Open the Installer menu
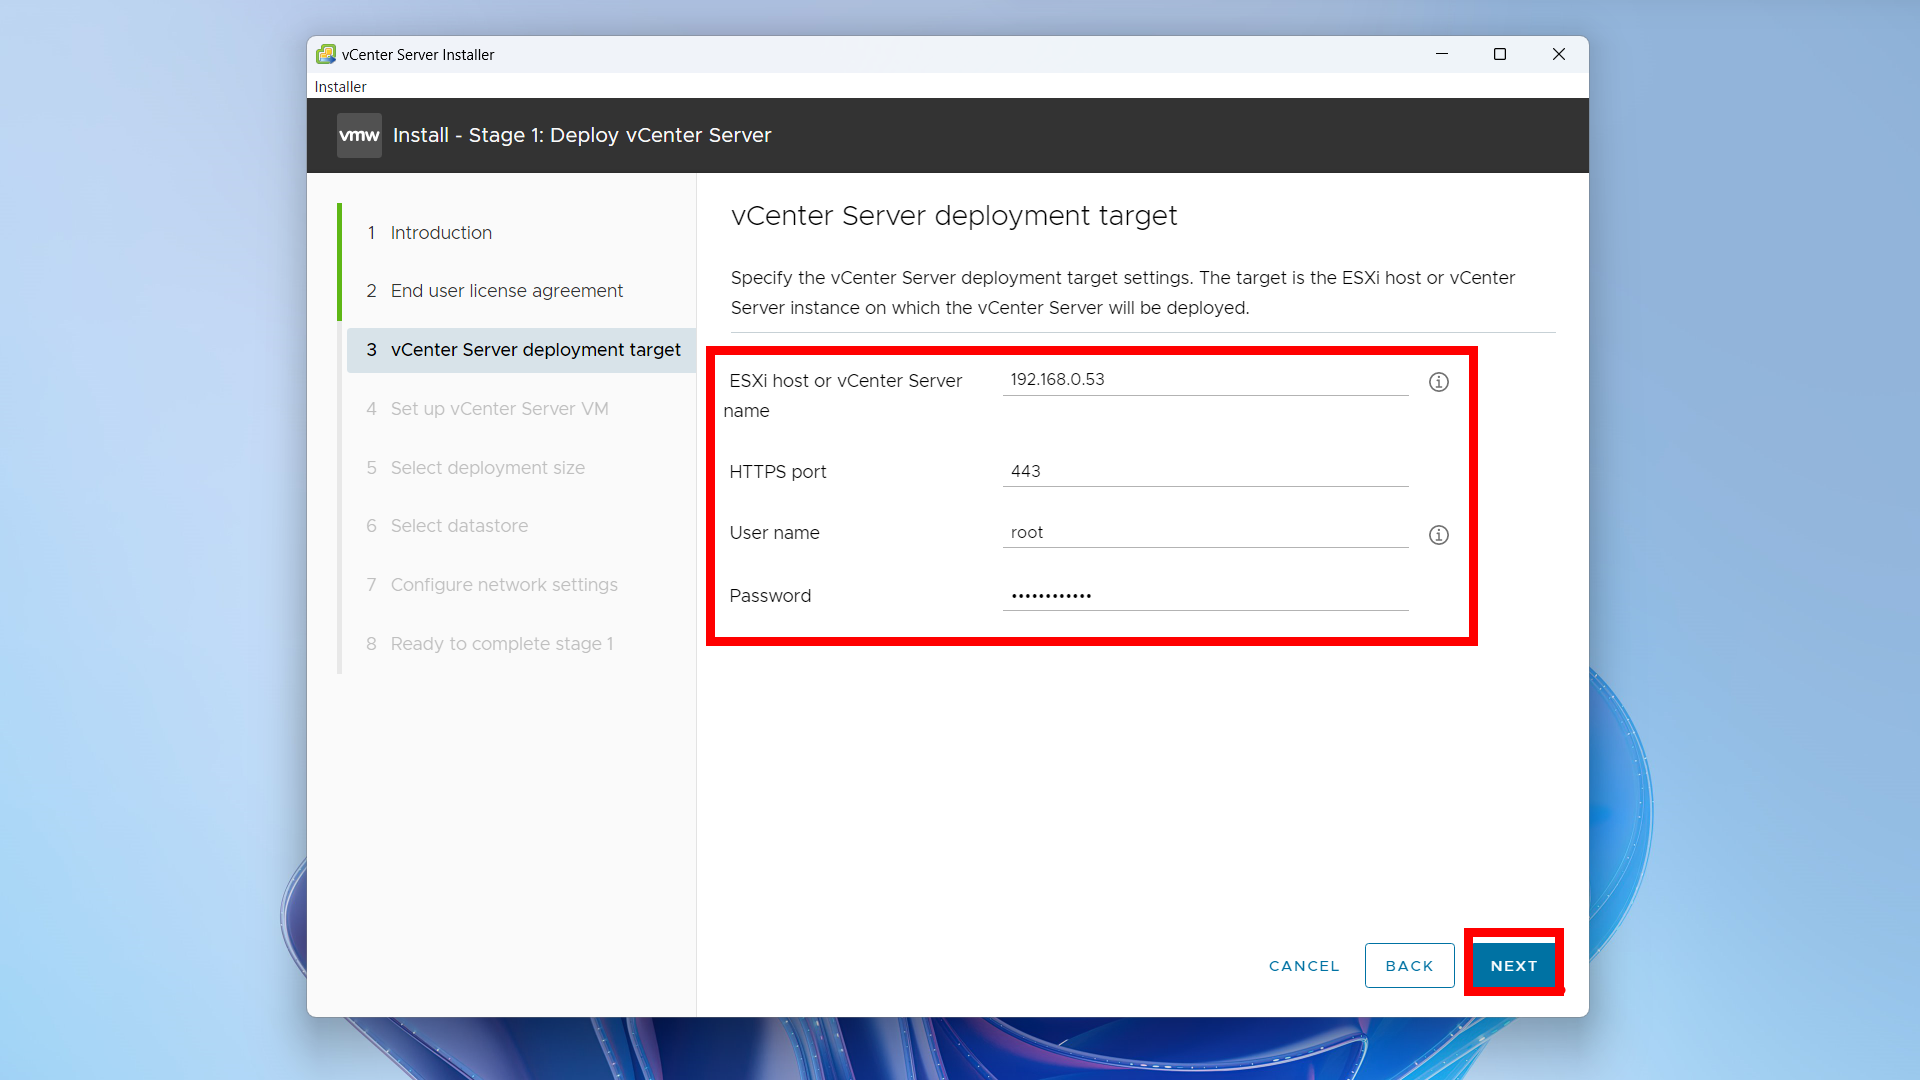Screen dimensions: 1920x1080 (340, 87)
